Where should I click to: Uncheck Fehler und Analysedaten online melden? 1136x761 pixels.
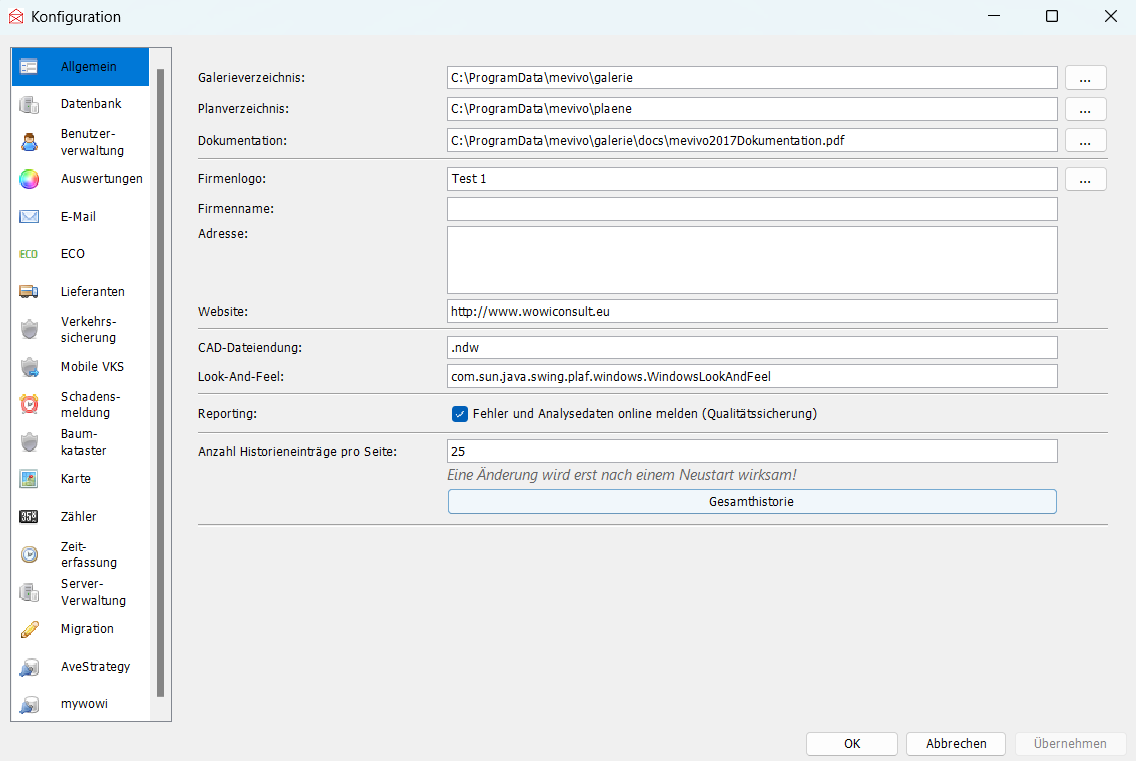(x=460, y=413)
